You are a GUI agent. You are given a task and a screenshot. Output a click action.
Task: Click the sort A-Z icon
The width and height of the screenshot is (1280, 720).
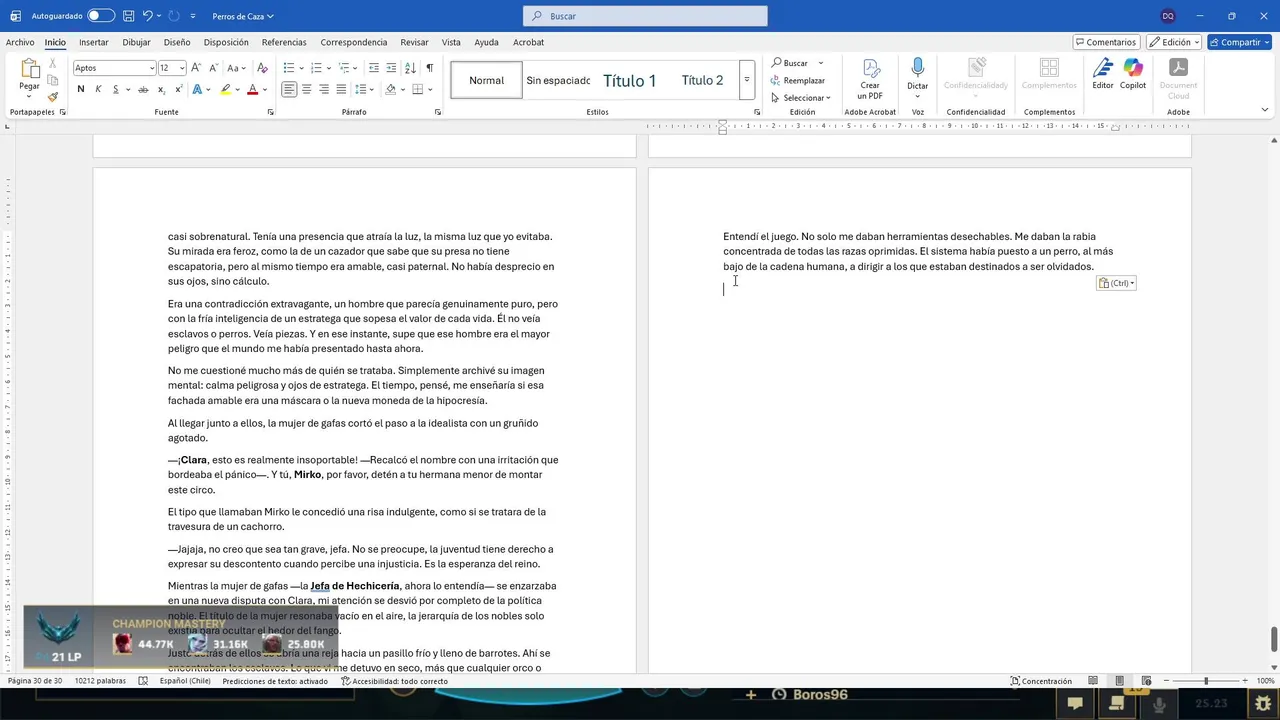point(410,68)
